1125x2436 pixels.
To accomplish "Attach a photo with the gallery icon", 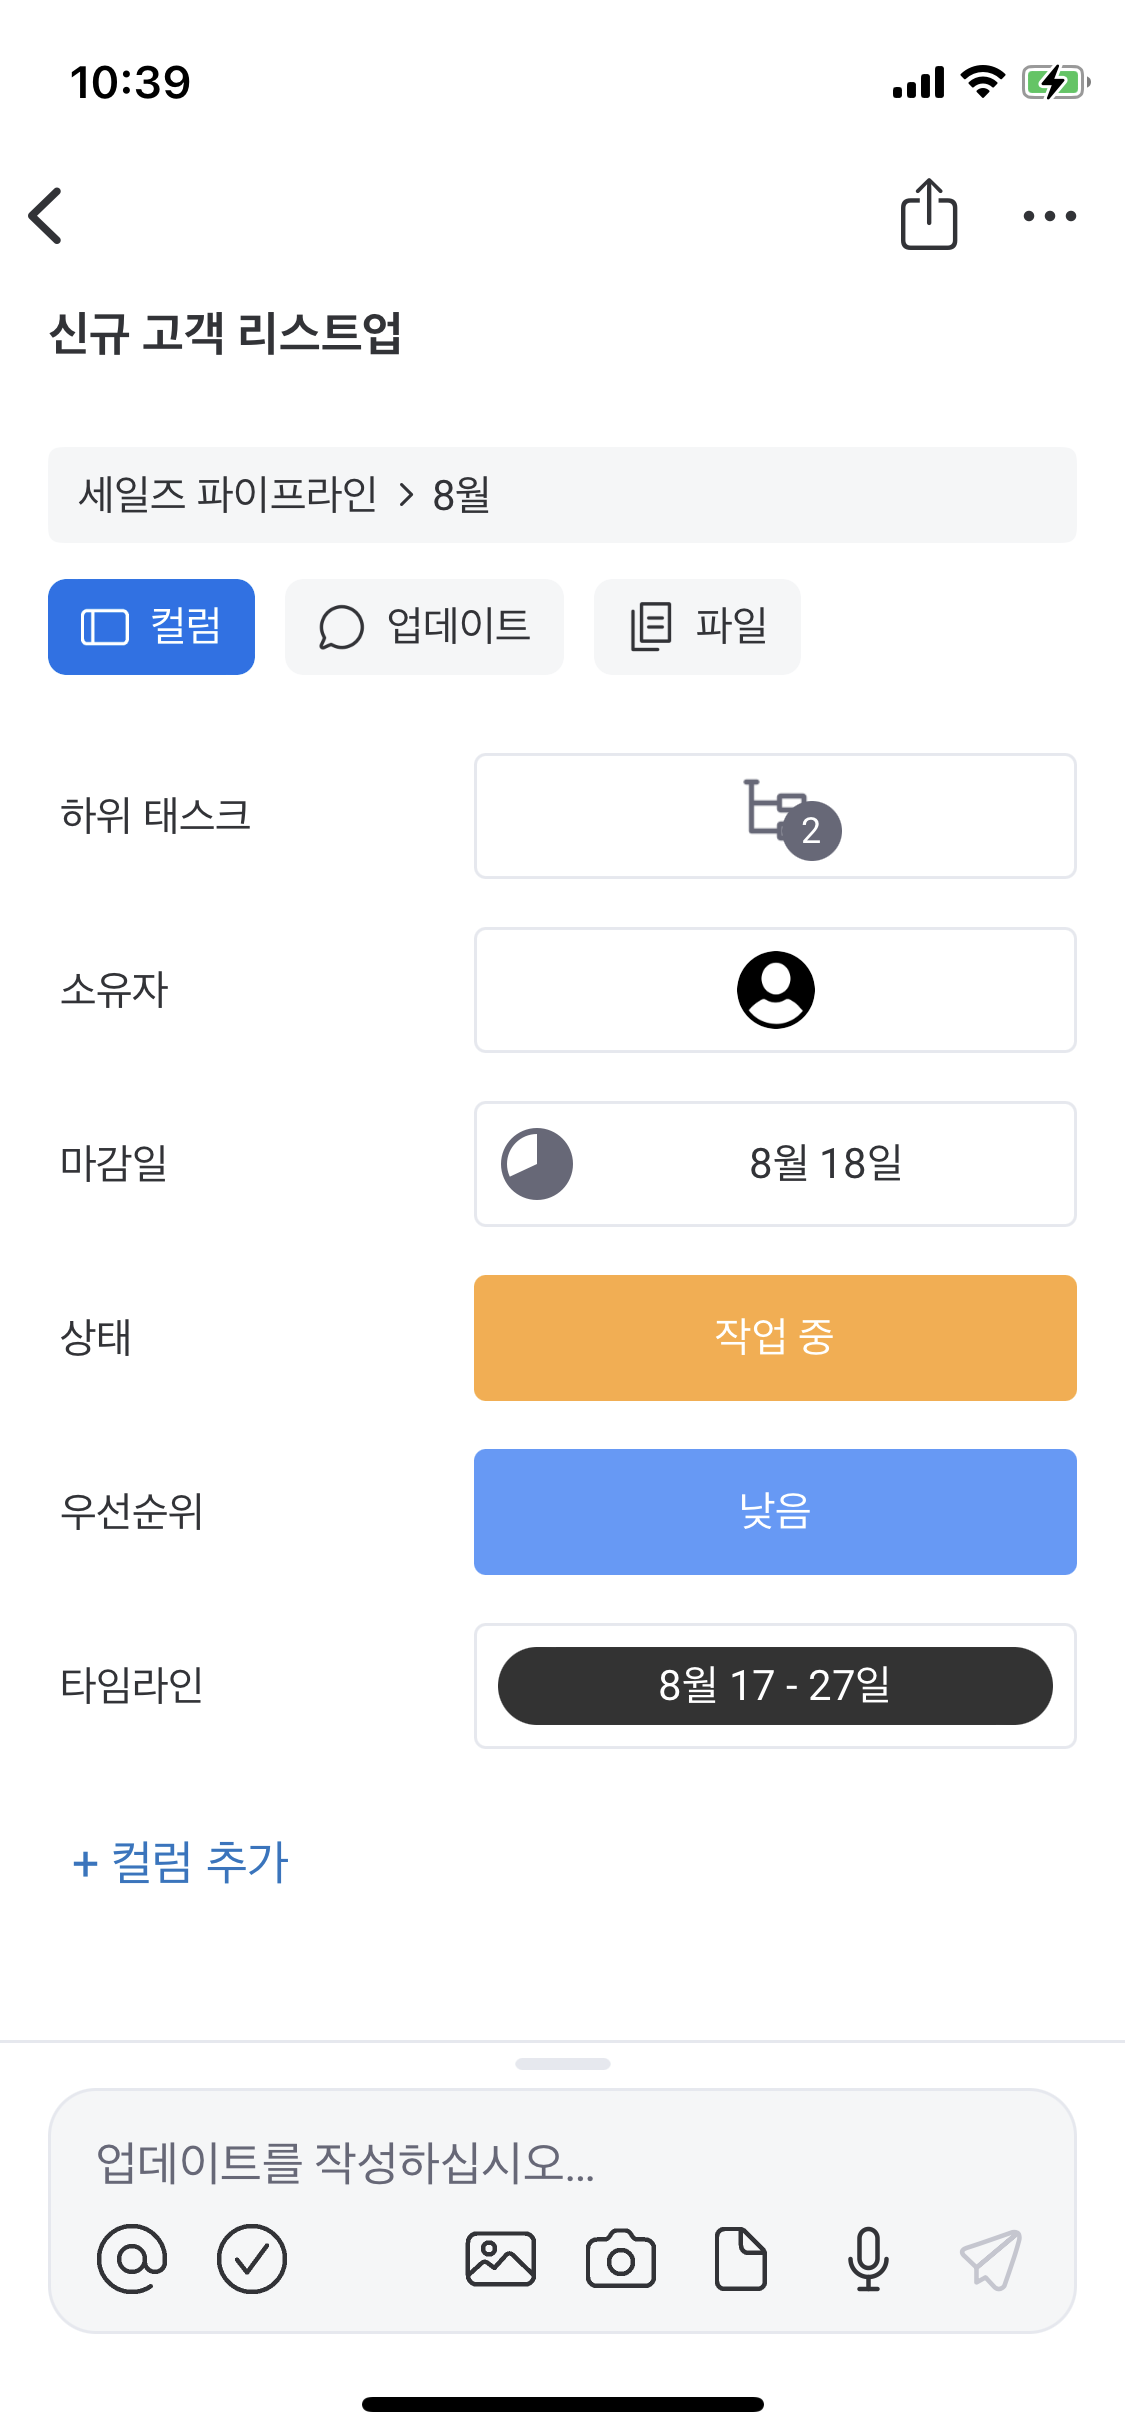I will coord(500,2259).
